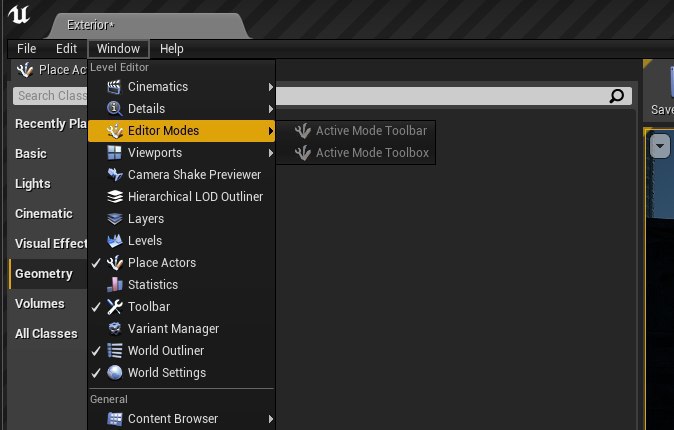Screen dimensions: 674x430
Task: Toggle the Toolbar checkmark off
Action: (96, 307)
